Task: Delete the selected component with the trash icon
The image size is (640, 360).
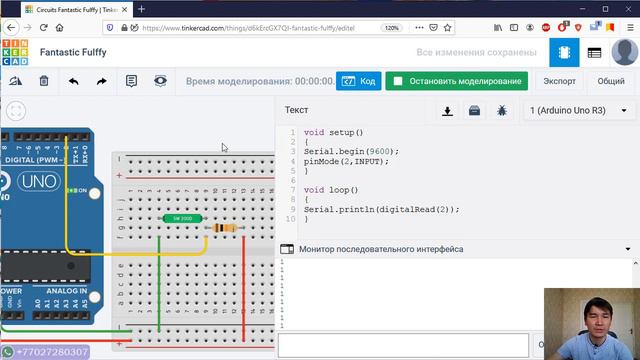Action: [44, 81]
